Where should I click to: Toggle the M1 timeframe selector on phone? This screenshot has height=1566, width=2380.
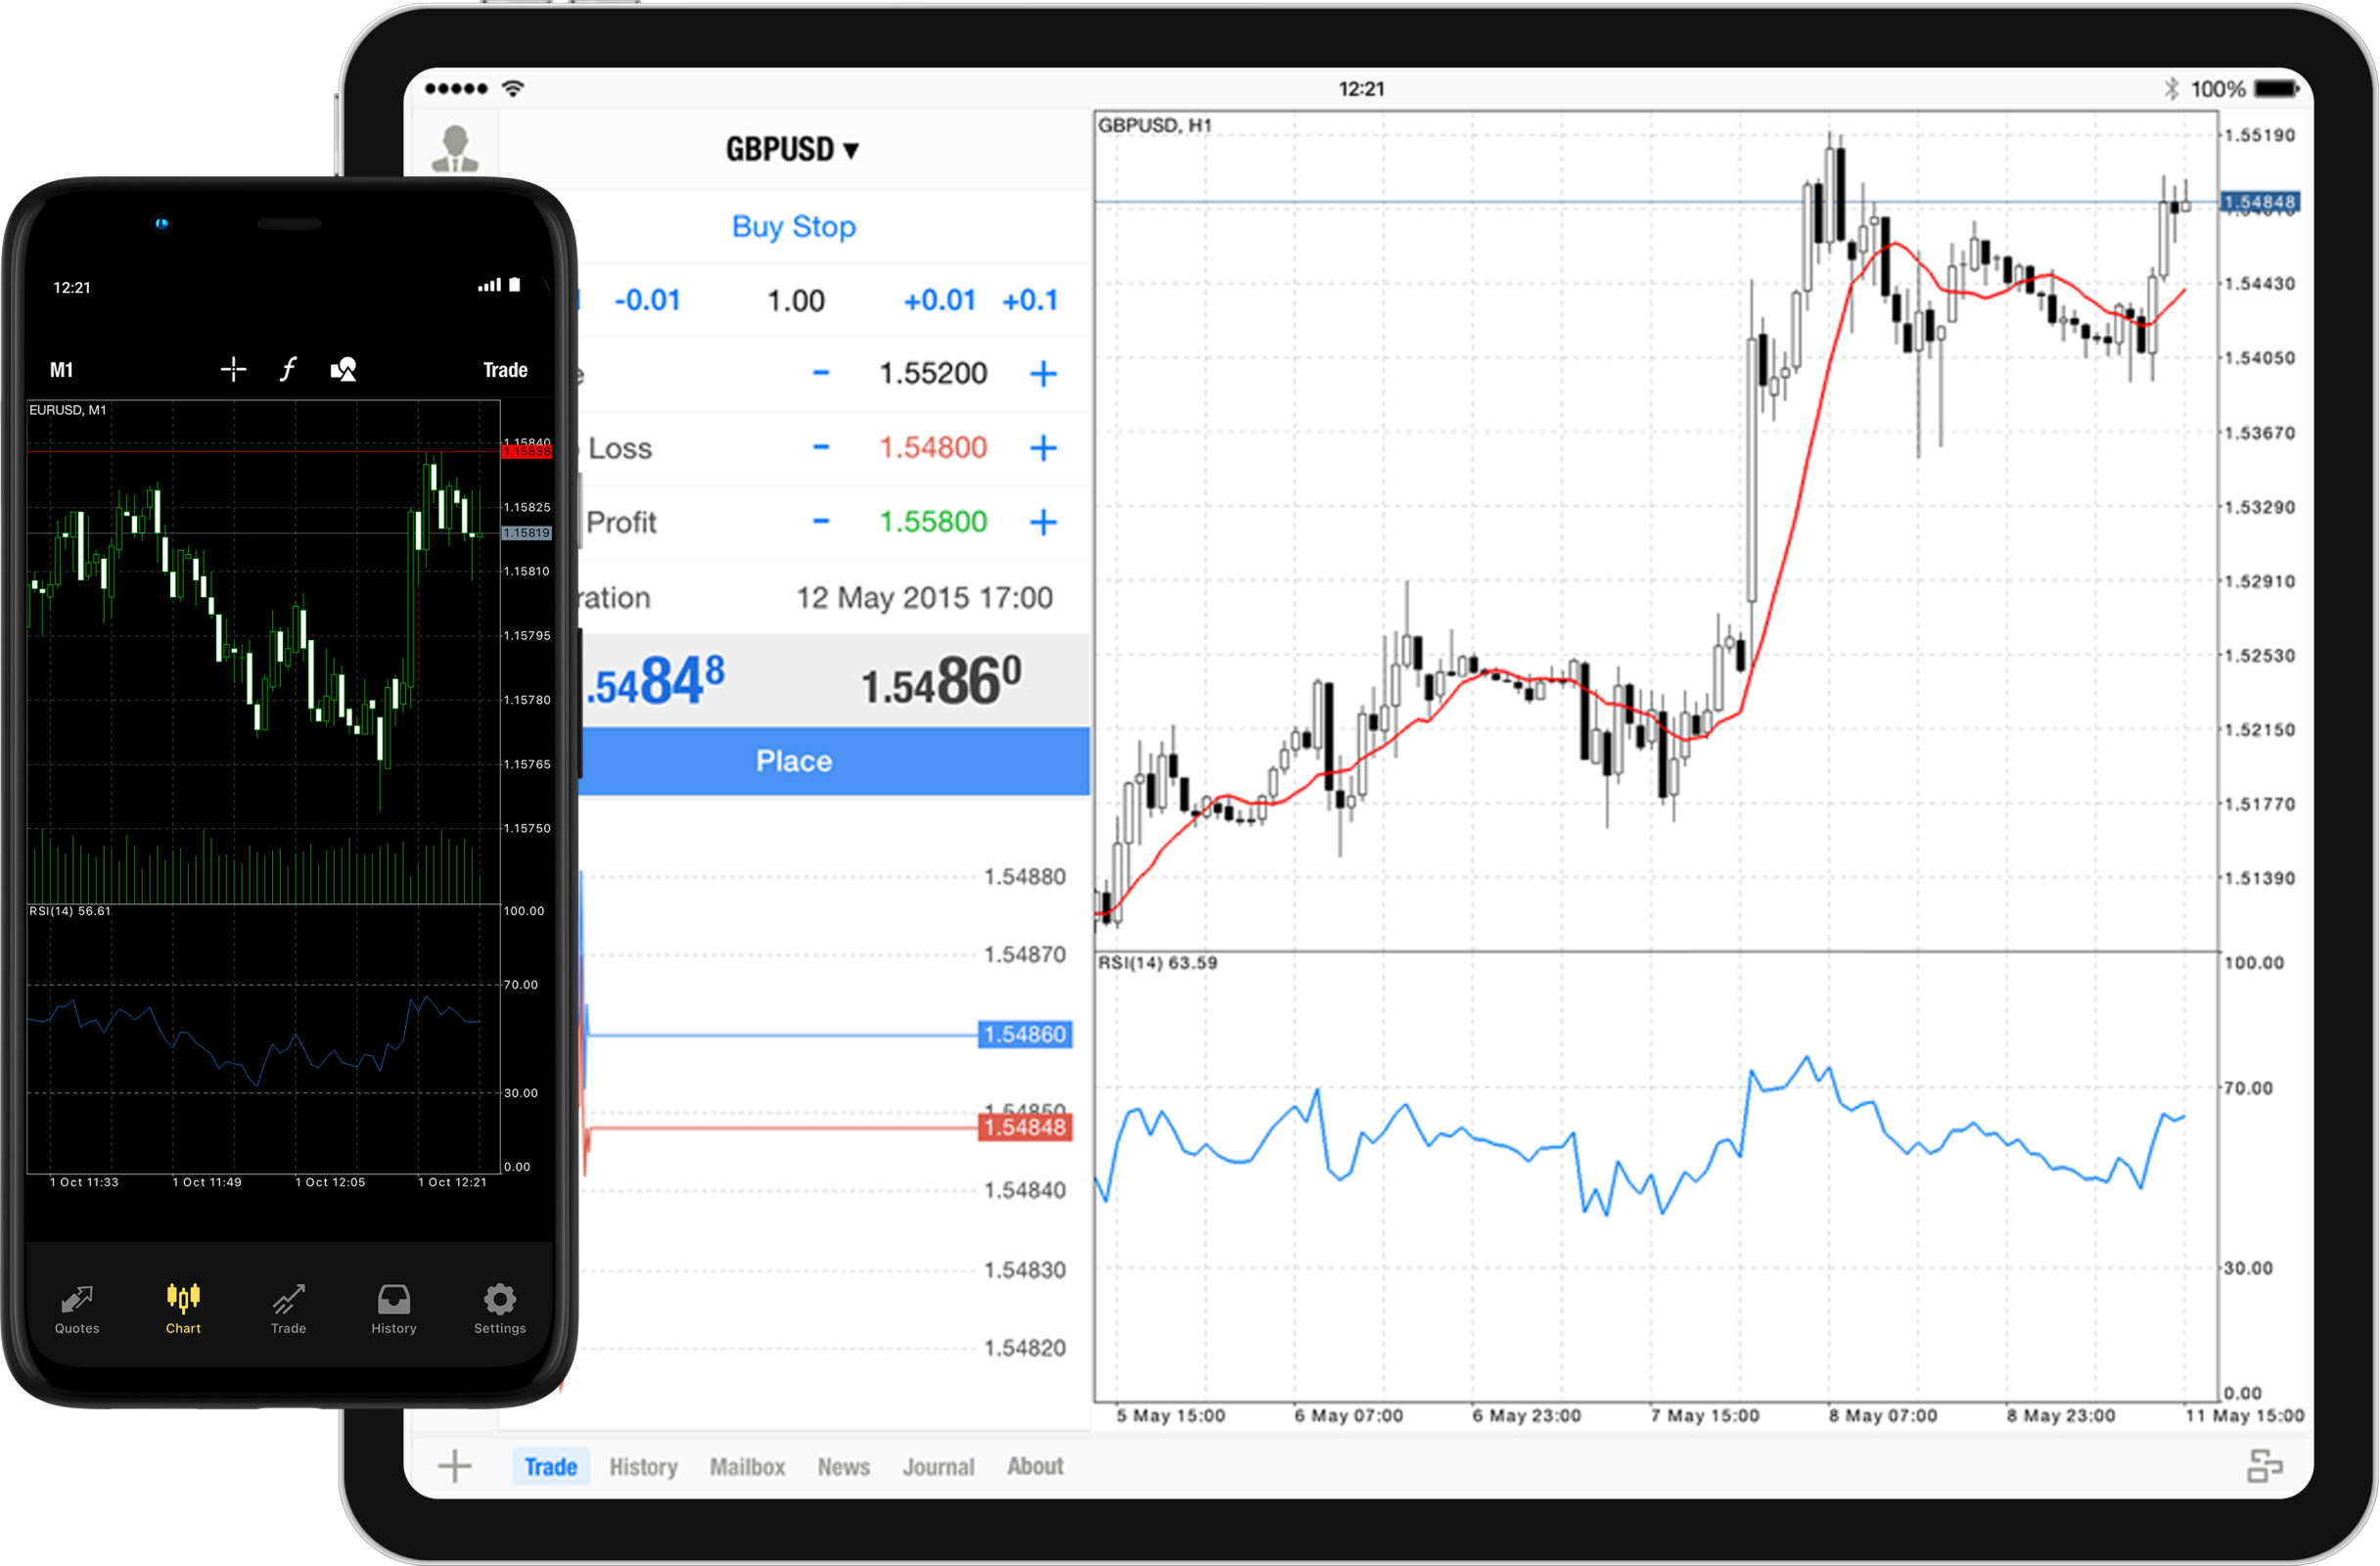(51, 369)
